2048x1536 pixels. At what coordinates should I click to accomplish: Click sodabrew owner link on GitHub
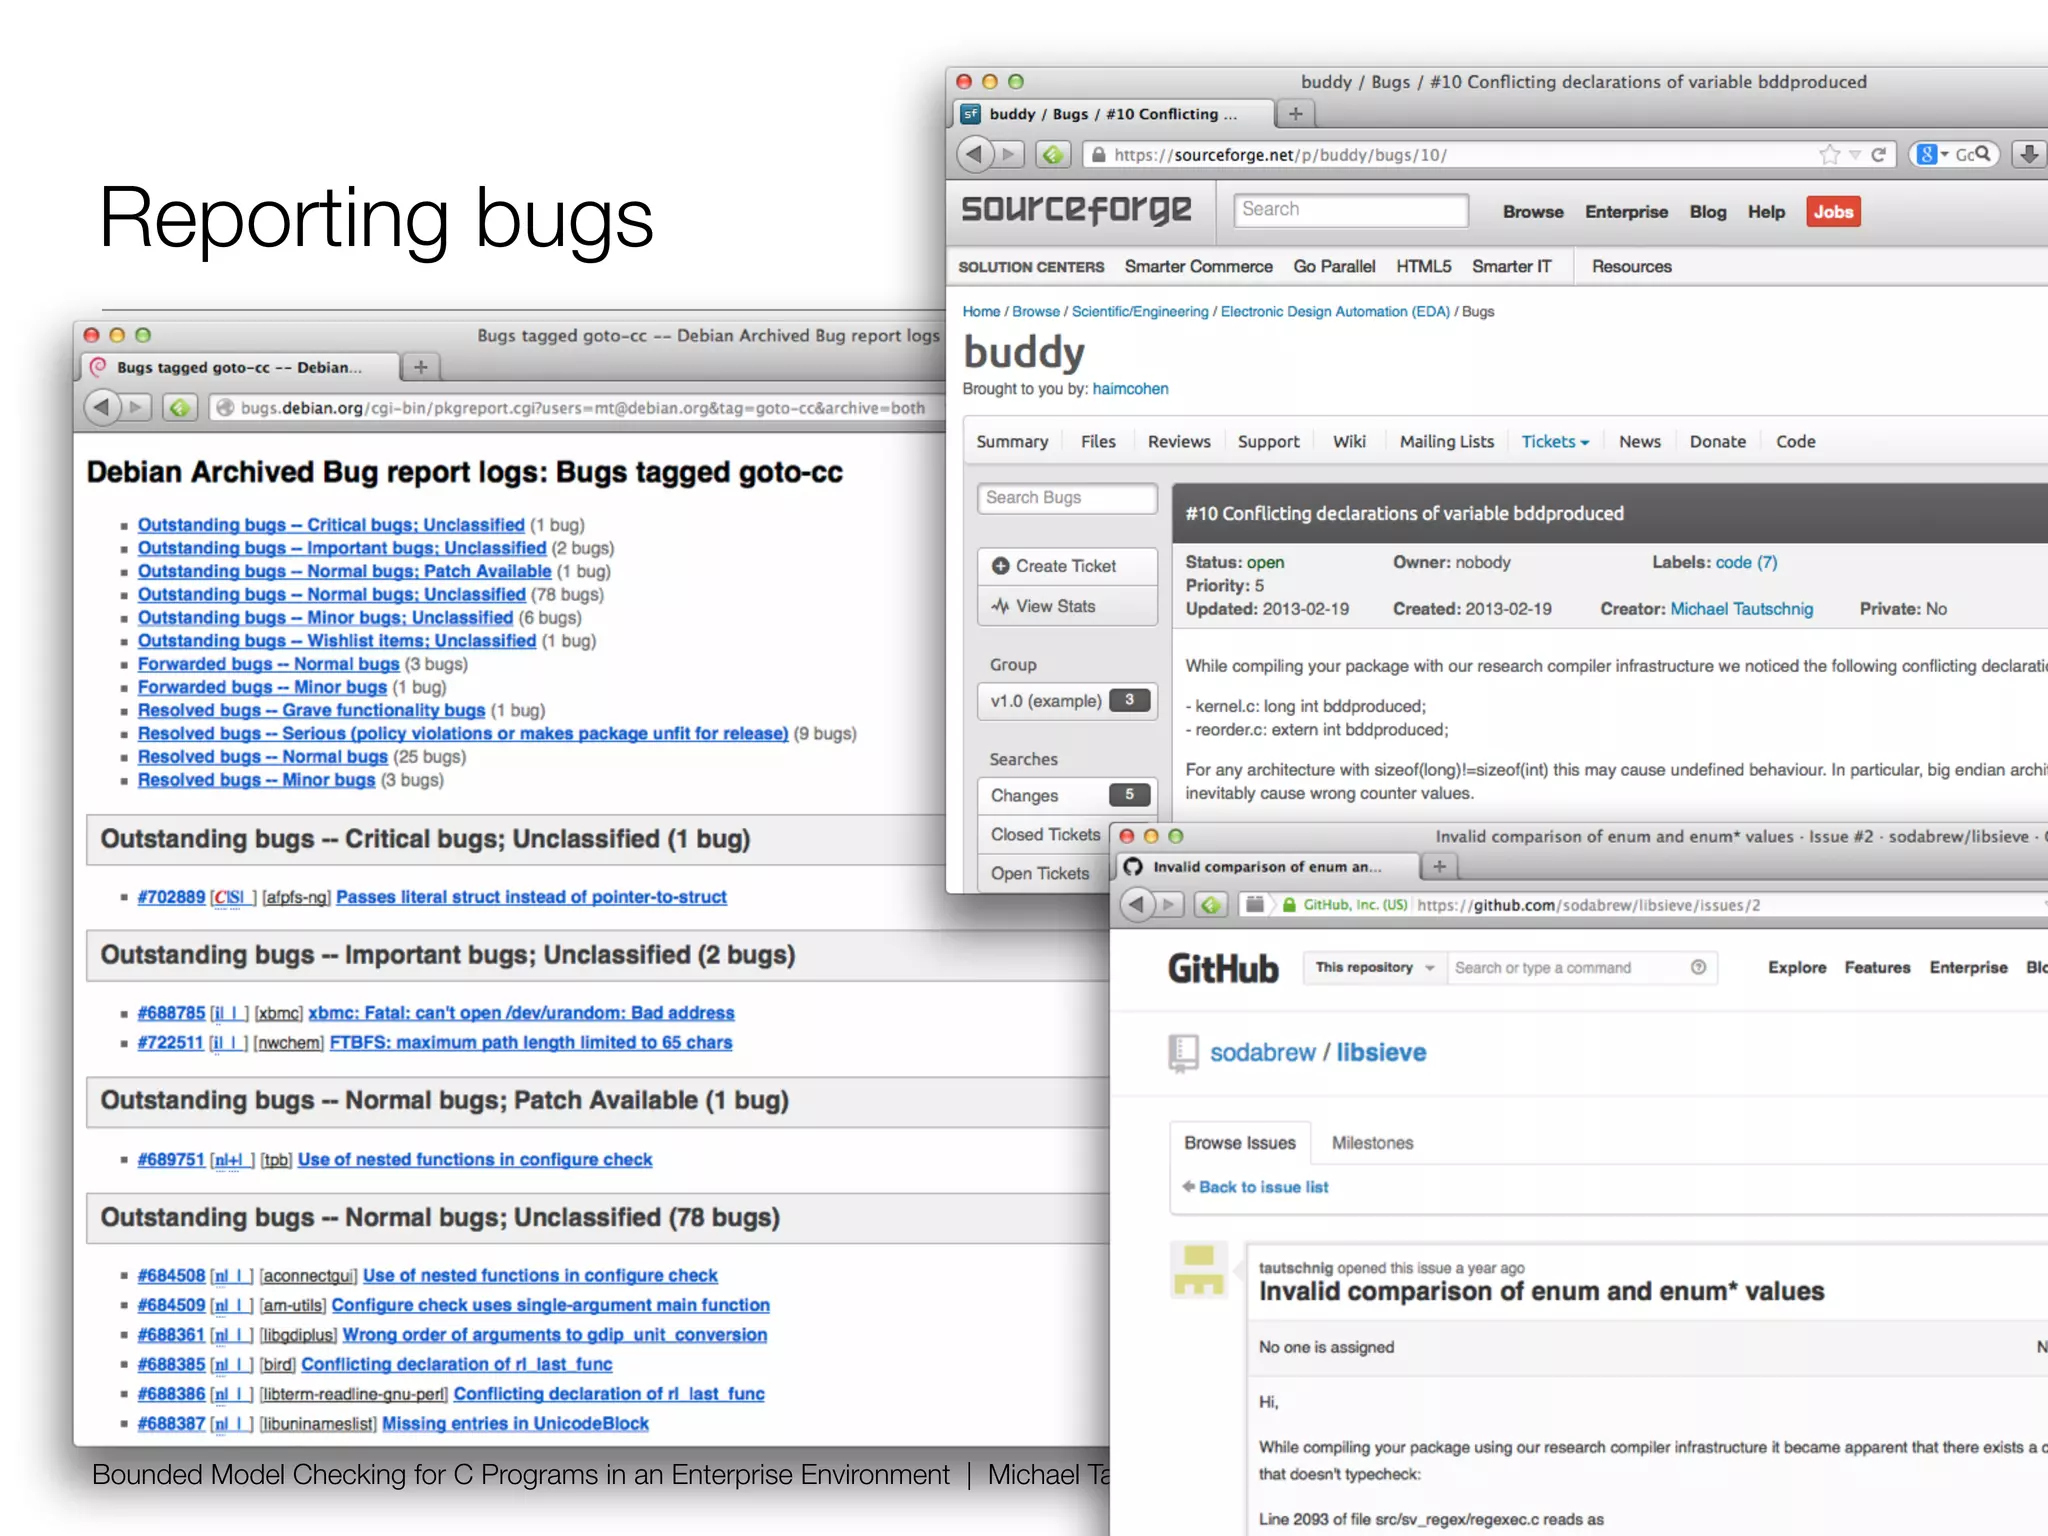click(1262, 1052)
